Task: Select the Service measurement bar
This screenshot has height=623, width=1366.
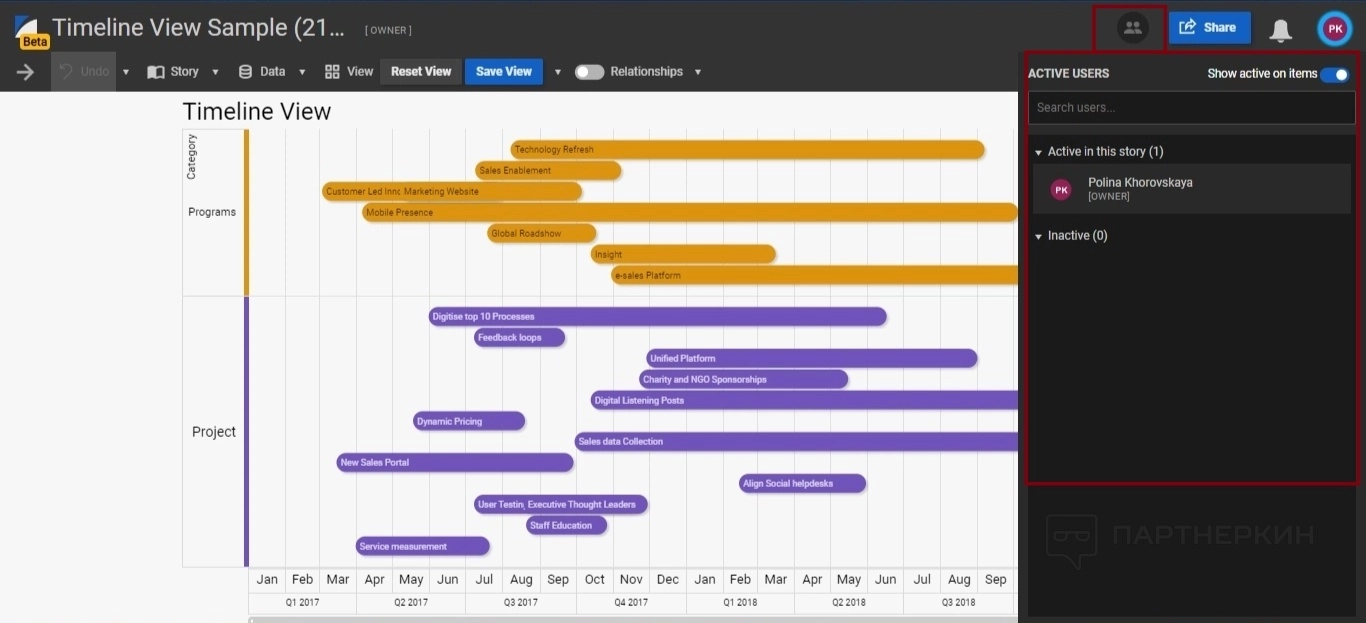Action: (423, 547)
